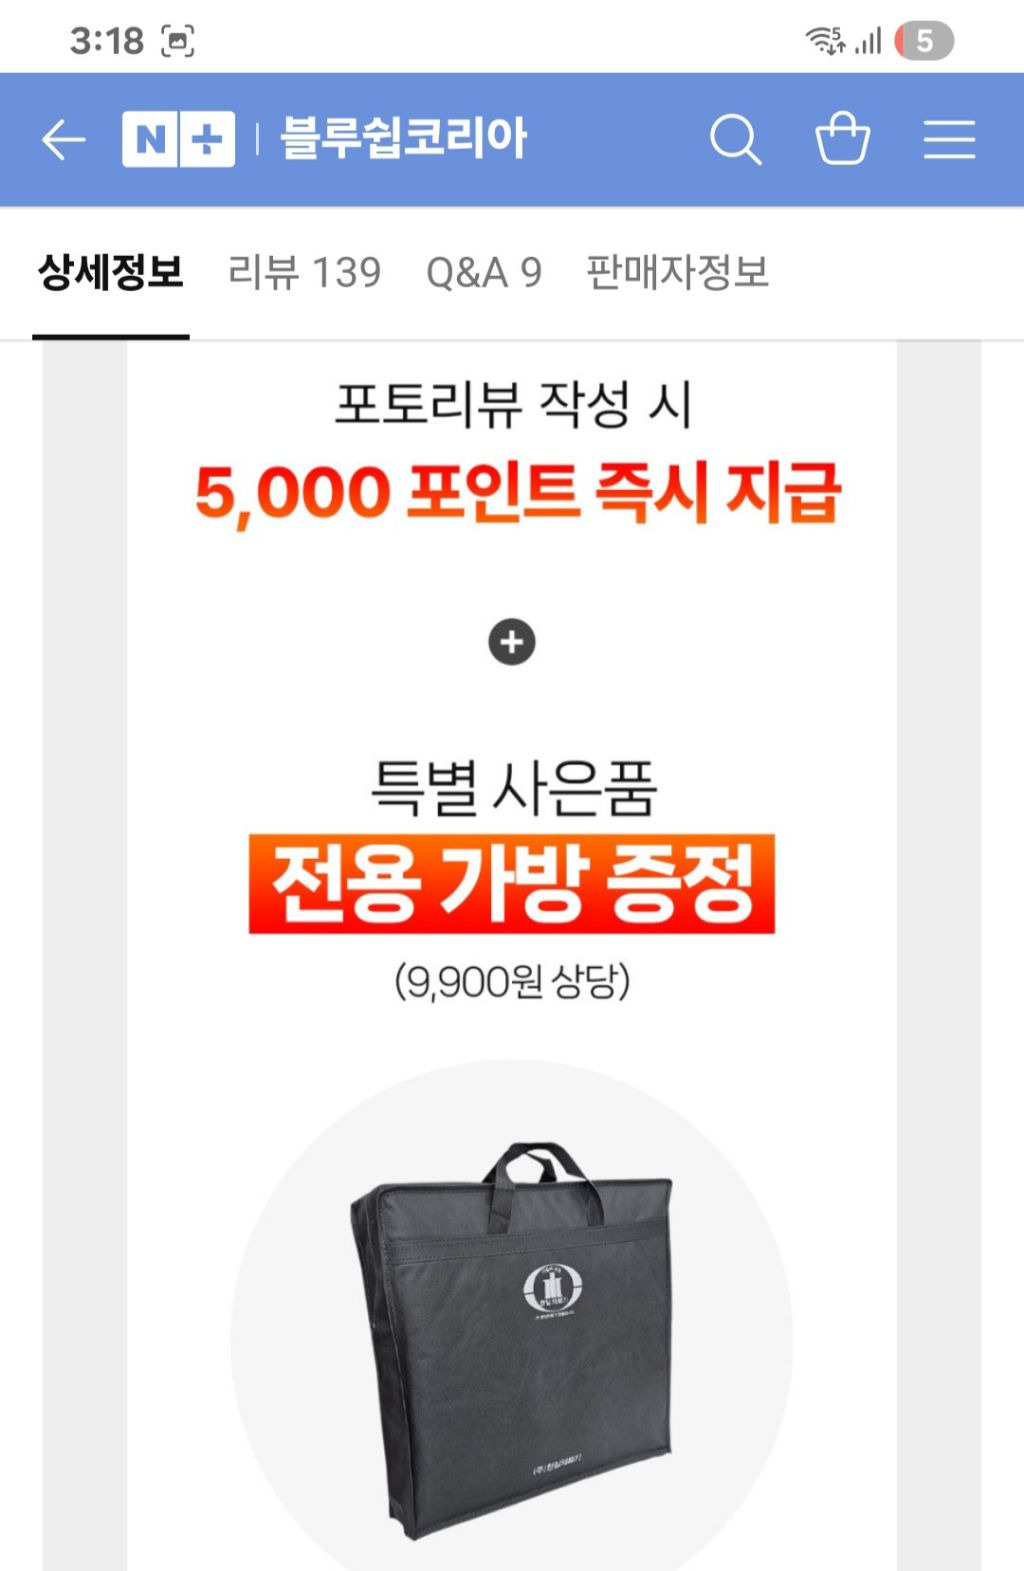Go to the 판매자정보 tab

[x=678, y=272]
